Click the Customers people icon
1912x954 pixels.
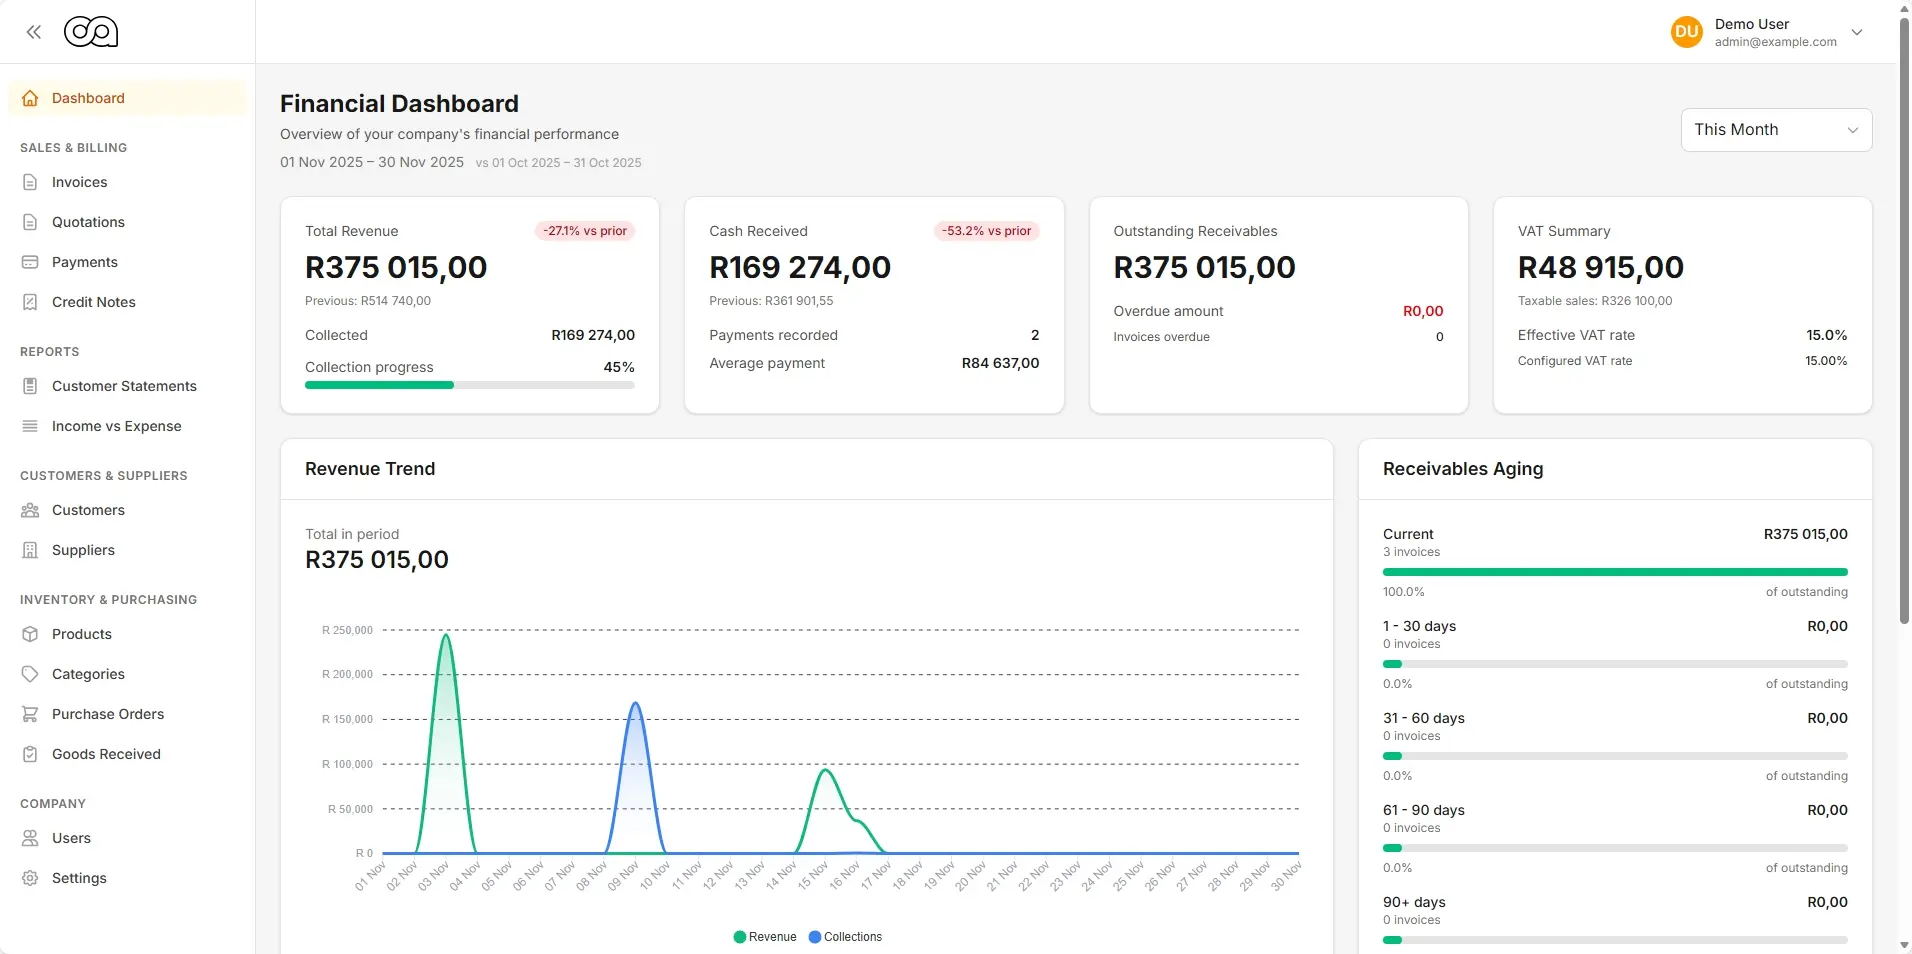click(x=30, y=510)
